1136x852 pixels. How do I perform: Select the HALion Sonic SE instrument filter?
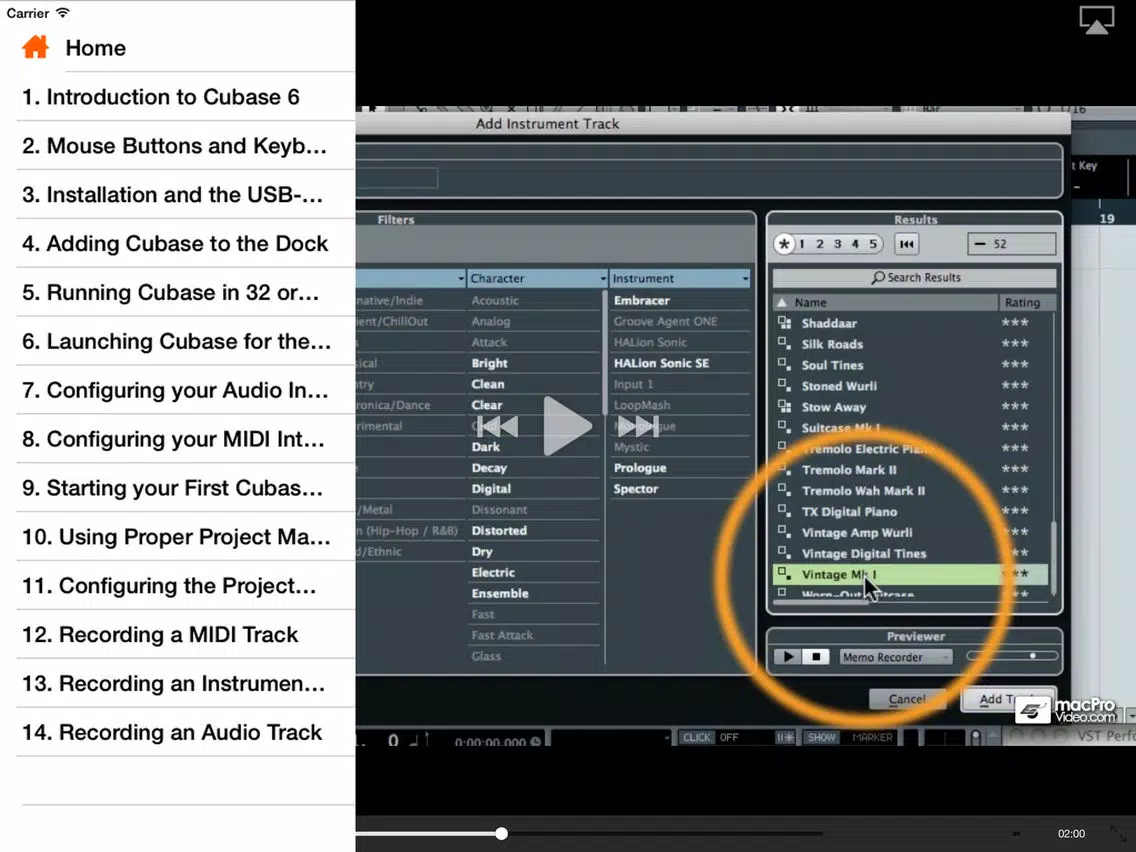(x=661, y=363)
